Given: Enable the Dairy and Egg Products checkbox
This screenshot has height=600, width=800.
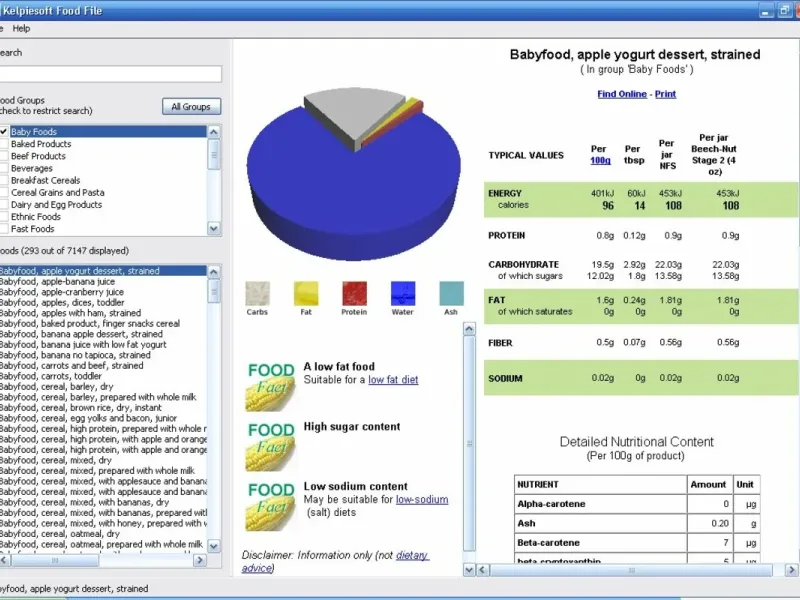Looking at the screenshot, I should coord(3,205).
